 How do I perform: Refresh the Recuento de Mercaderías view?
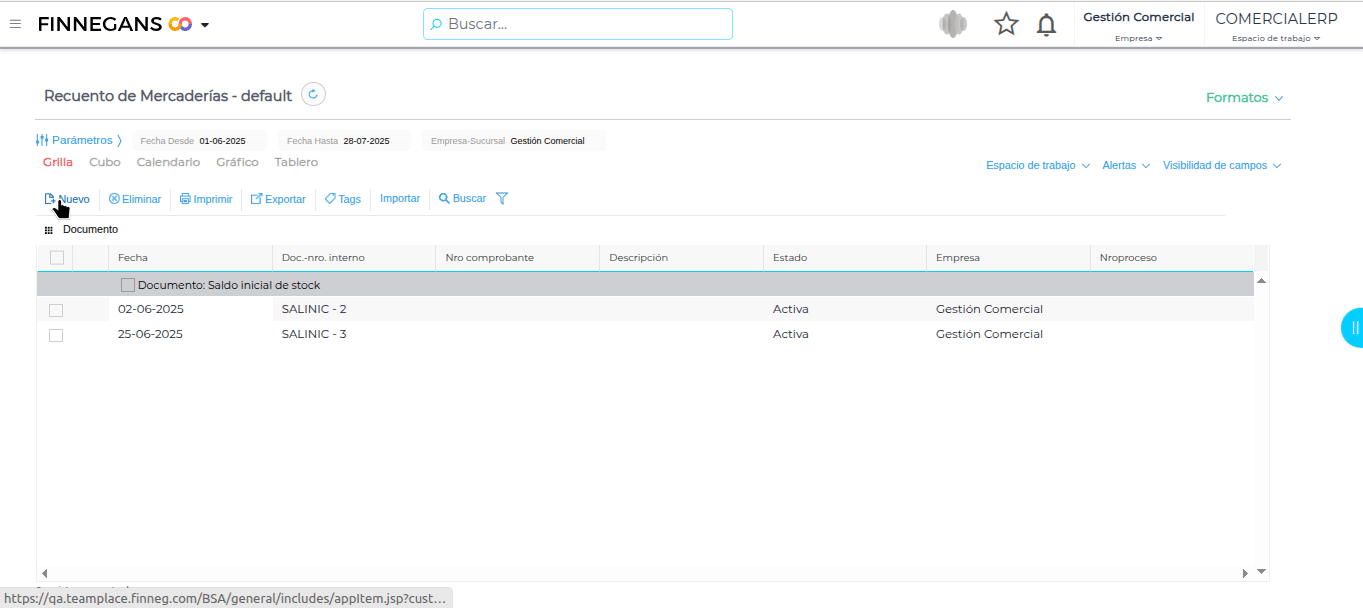pyautogui.click(x=314, y=95)
